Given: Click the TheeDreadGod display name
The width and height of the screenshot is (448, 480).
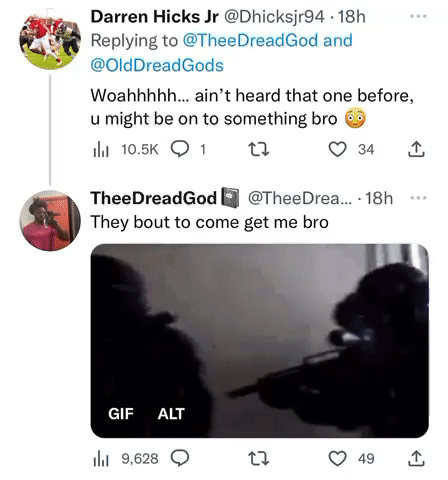Looking at the screenshot, I should tap(154, 198).
